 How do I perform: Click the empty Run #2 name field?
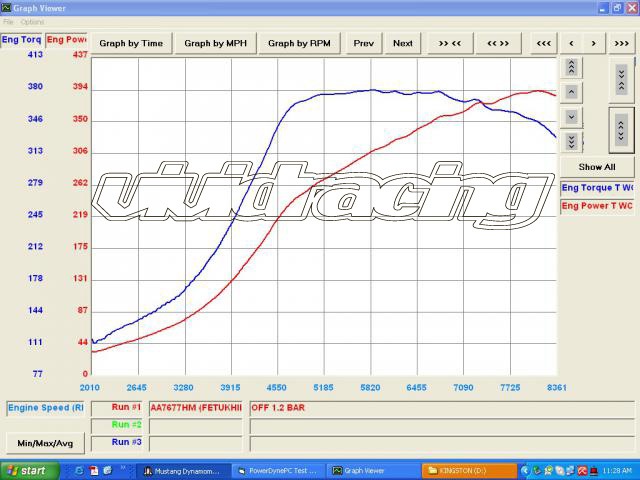click(x=196, y=426)
